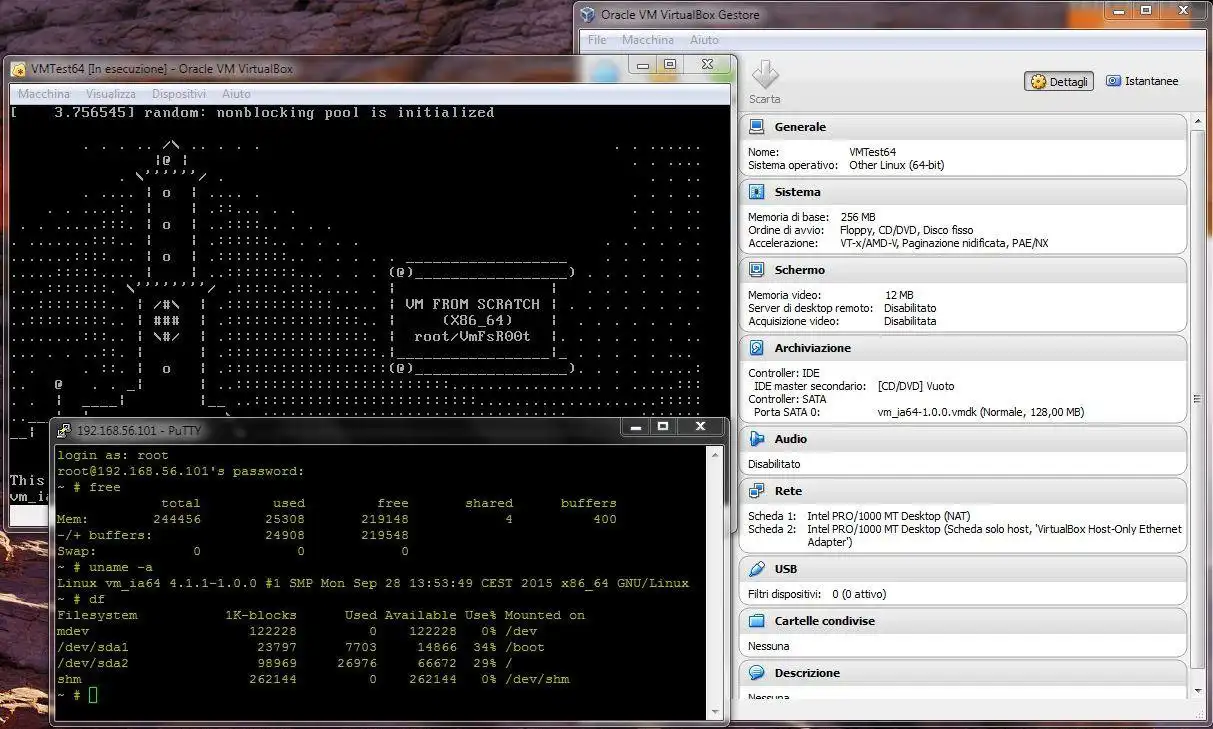Image resolution: width=1213 pixels, height=729 pixels.
Task: Click the 'vm_ia64-1.0.0.vmdk' SATA disk entry
Action: 981,412
